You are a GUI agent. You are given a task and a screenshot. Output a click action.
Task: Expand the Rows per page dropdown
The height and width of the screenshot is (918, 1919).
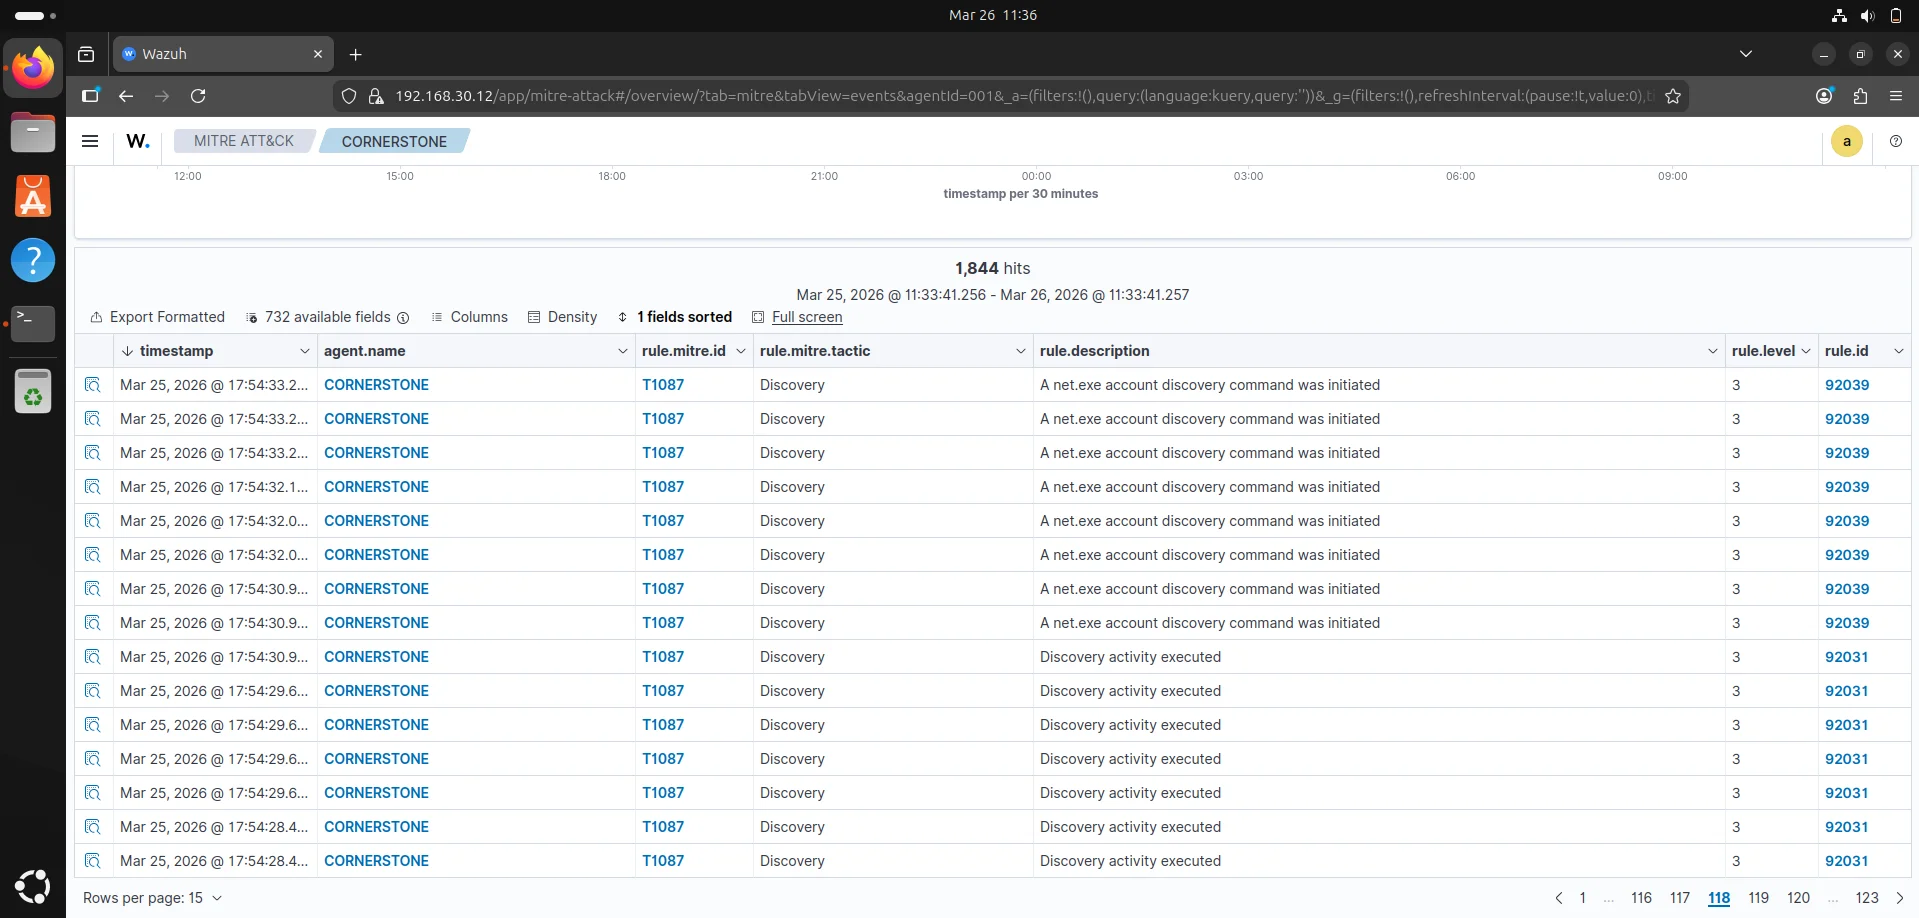click(152, 898)
